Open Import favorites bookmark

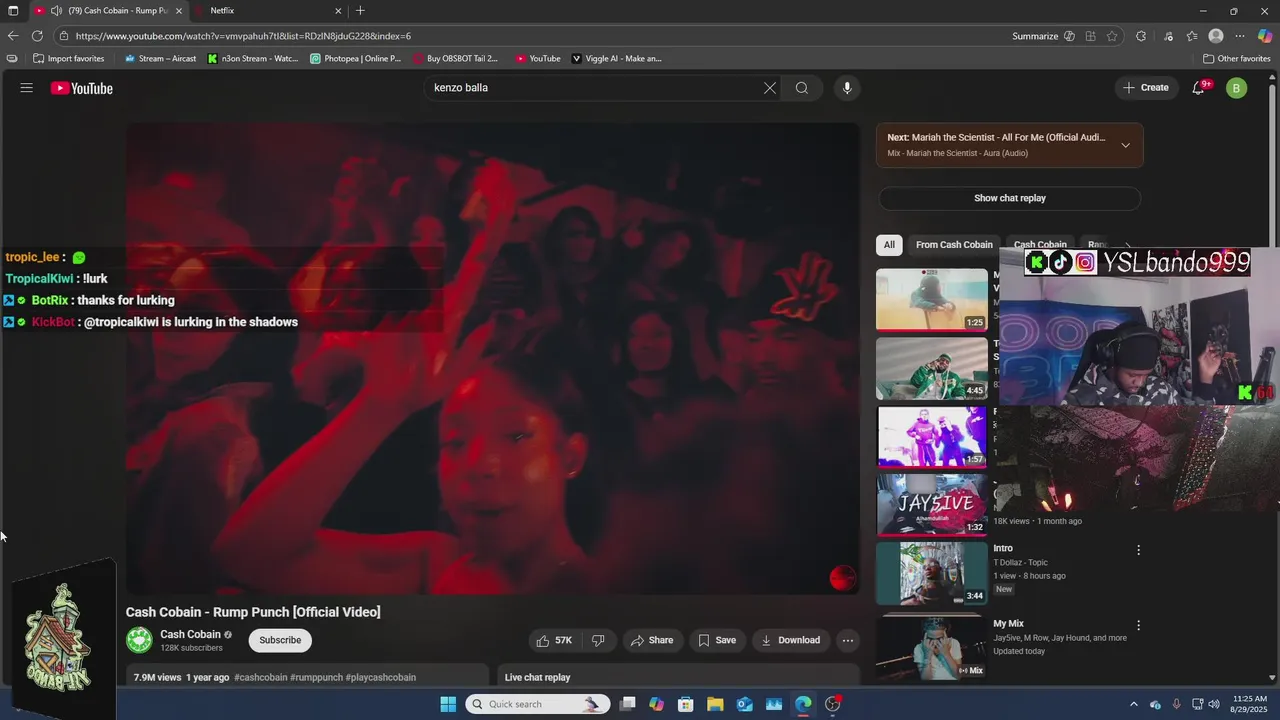pos(69,58)
